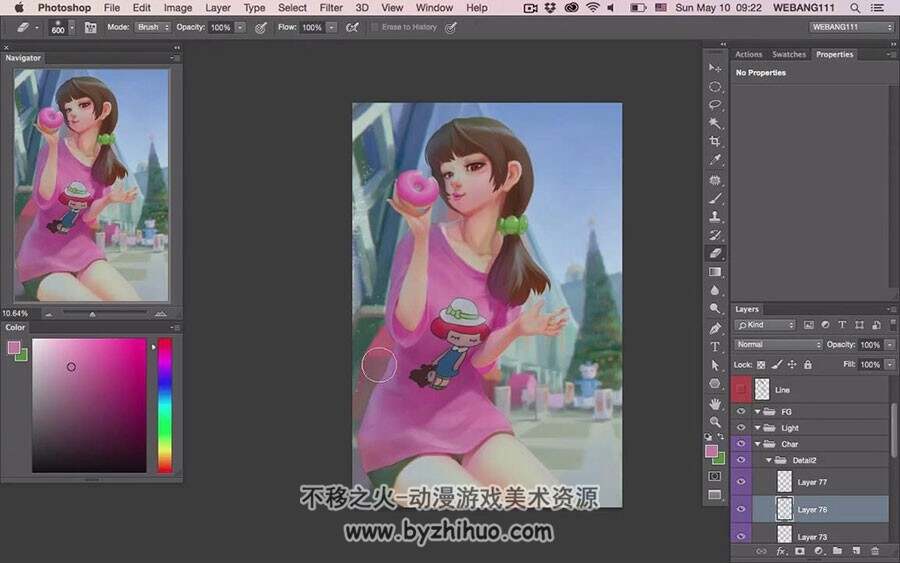Select the Eyedropper tool
Screen dimensions: 900x563
point(715,160)
